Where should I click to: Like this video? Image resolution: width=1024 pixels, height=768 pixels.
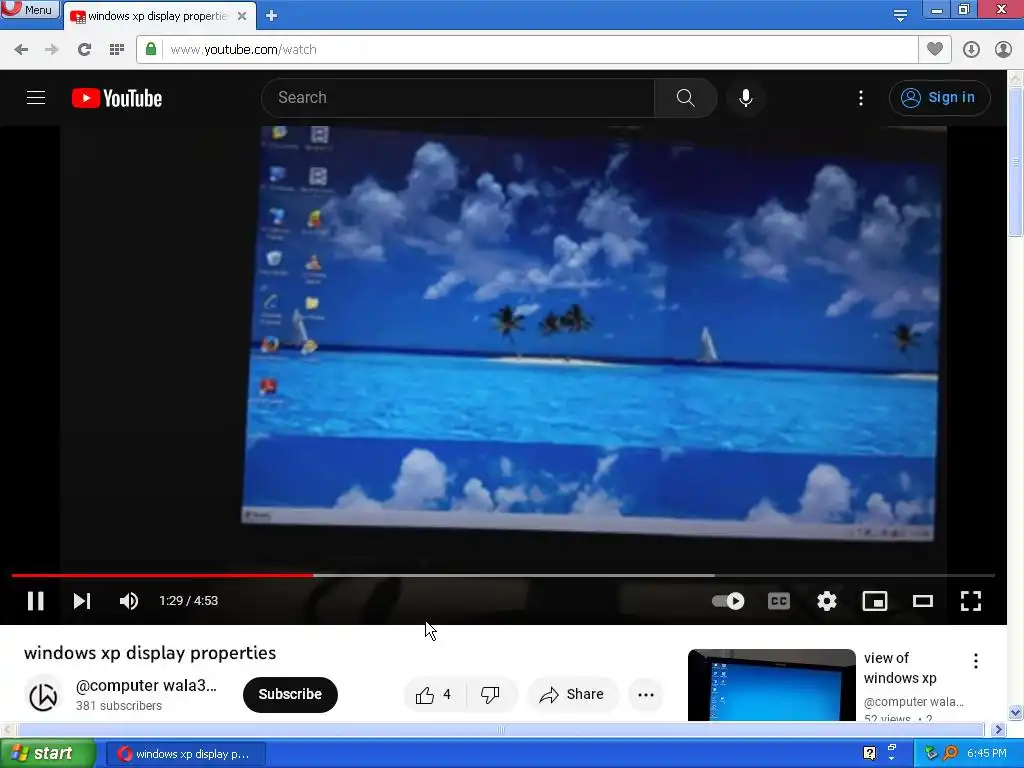(434, 695)
